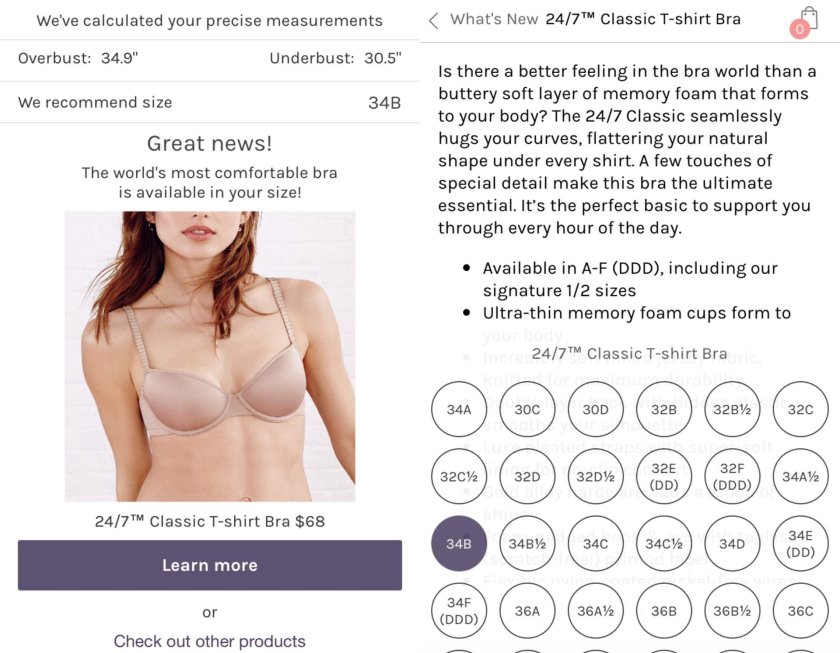This screenshot has height=653, width=840.
Task: Select size 34A circle
Action: (459, 409)
